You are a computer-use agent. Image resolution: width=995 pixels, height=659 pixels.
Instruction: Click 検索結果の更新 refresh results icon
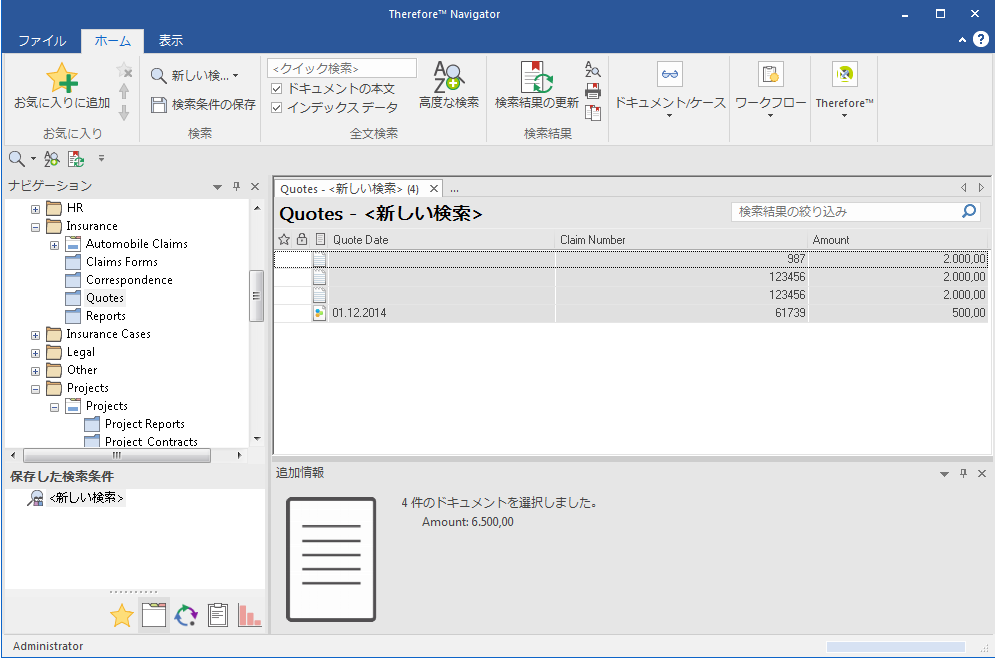point(537,77)
